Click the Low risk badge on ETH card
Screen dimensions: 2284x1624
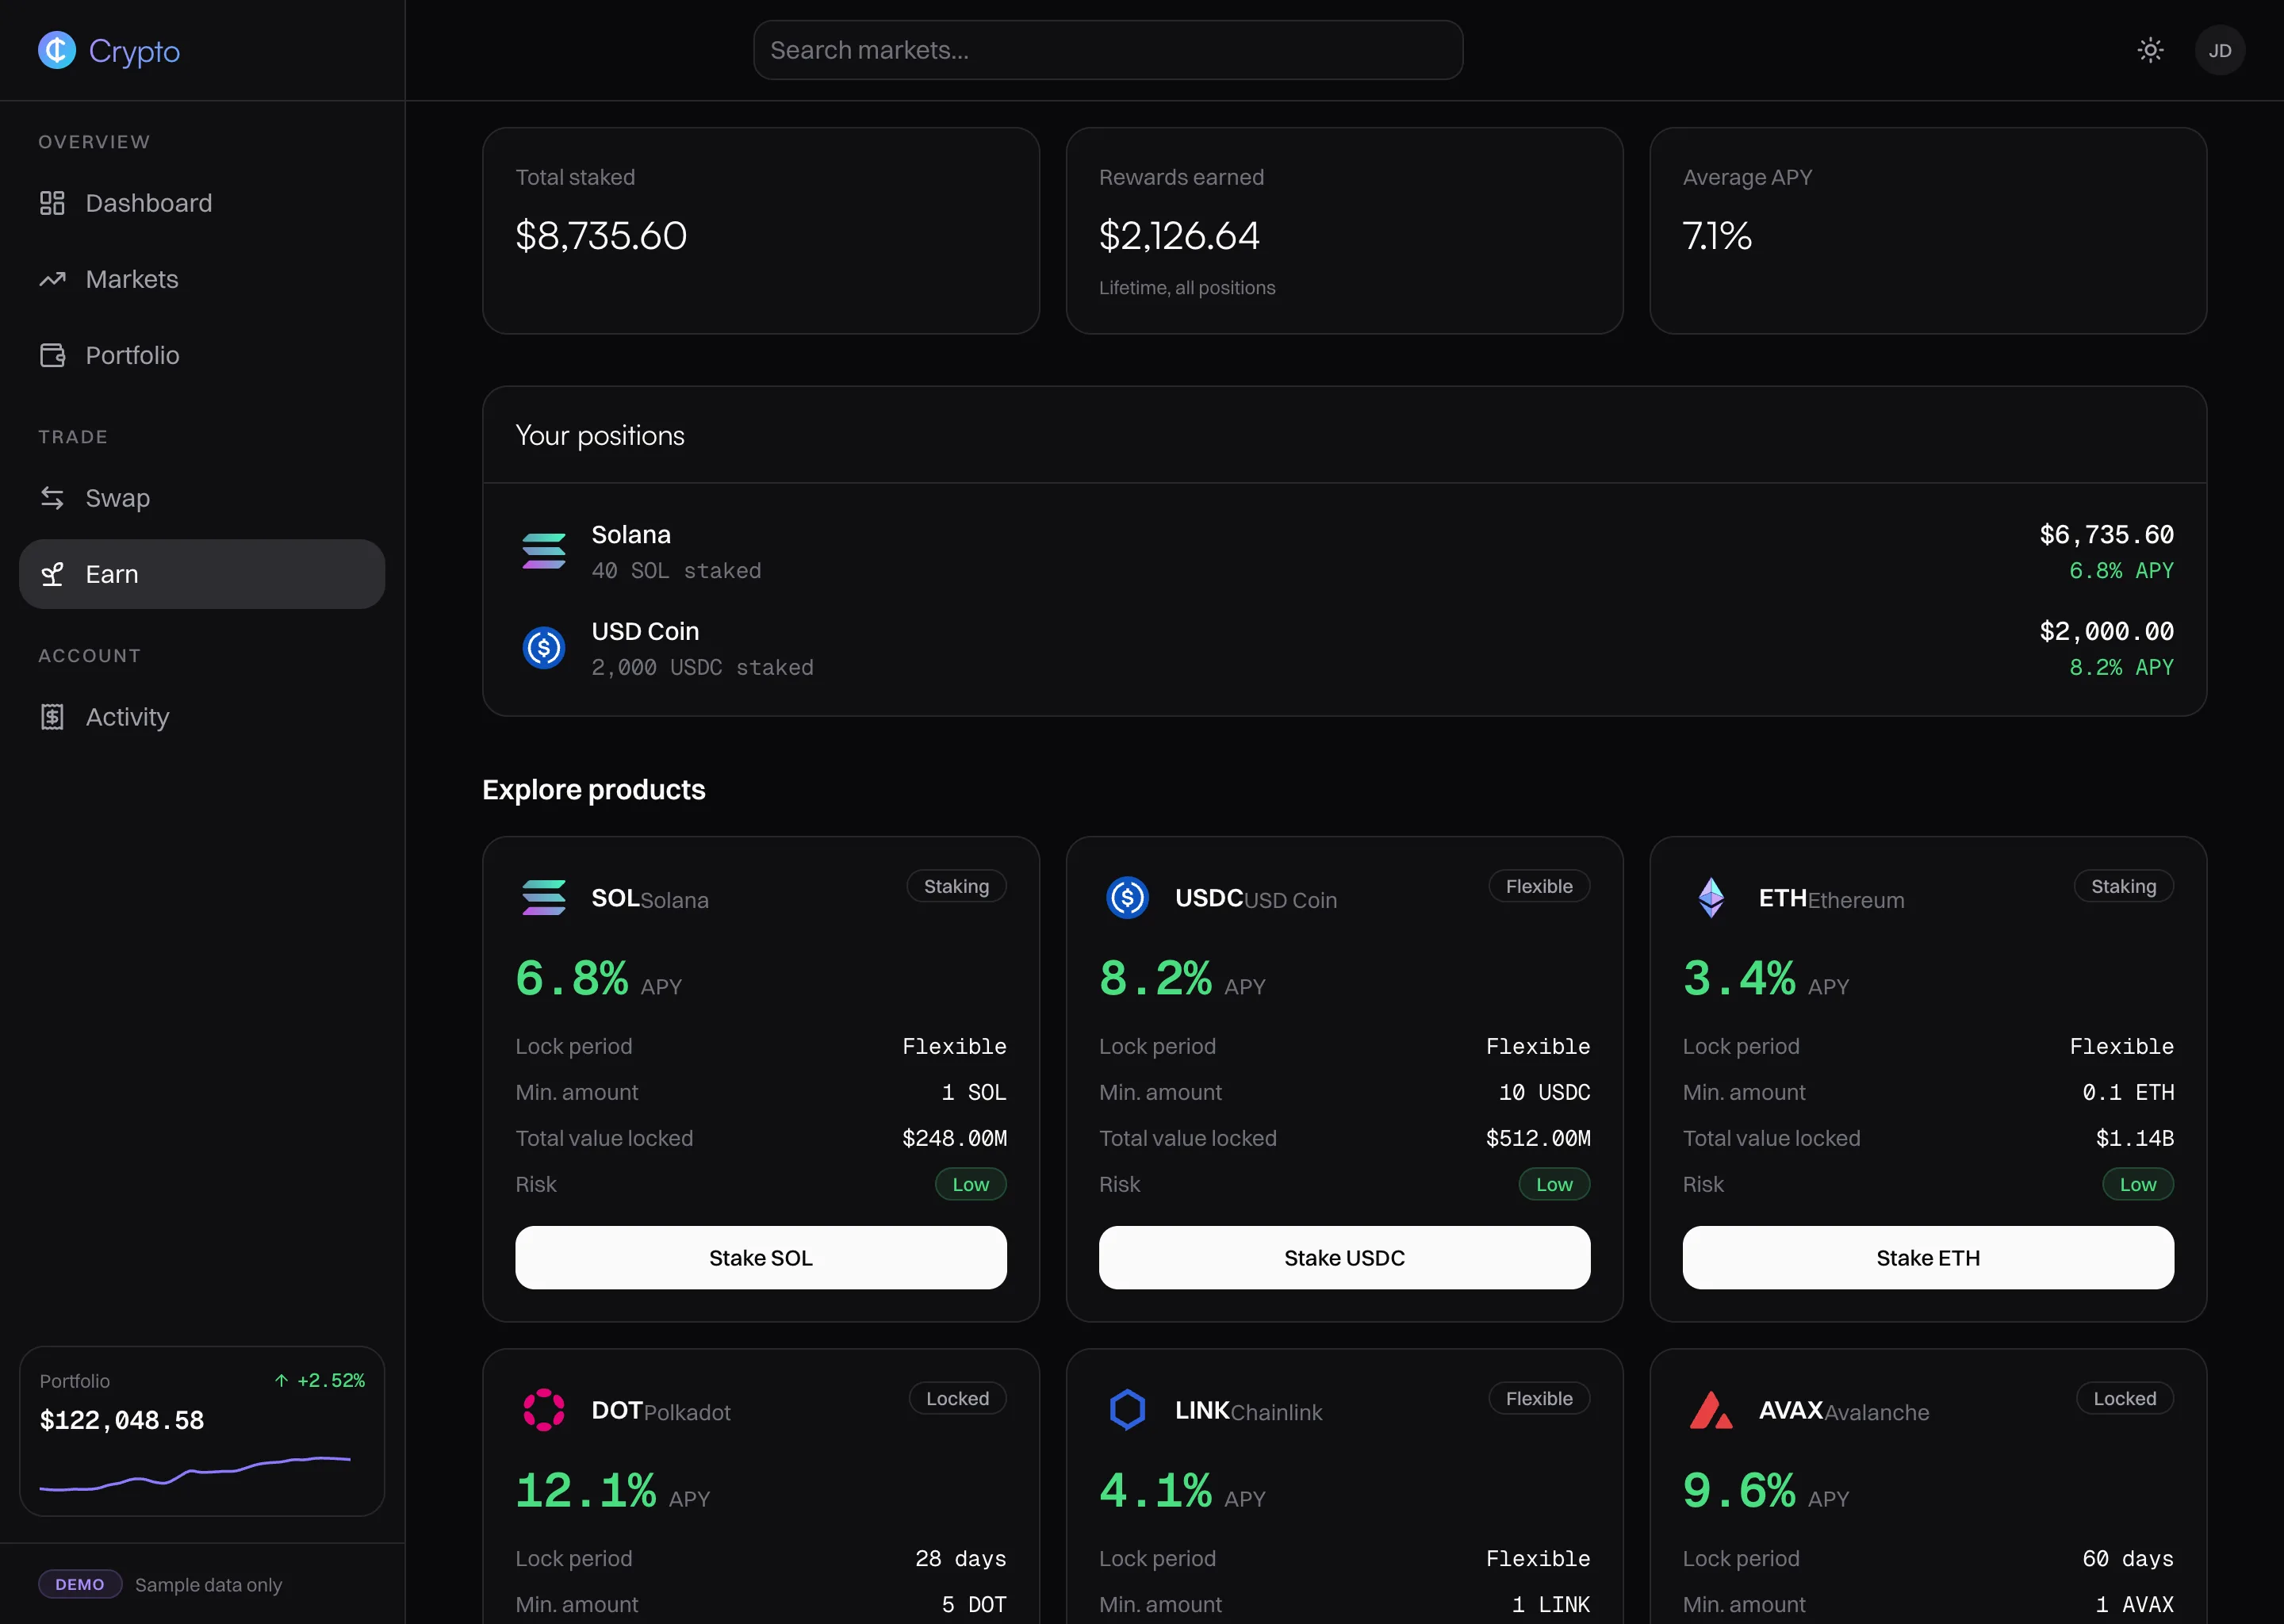[x=2138, y=1184]
